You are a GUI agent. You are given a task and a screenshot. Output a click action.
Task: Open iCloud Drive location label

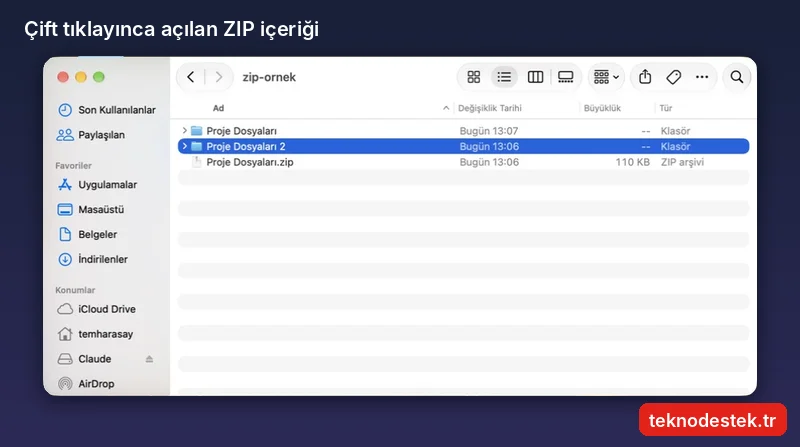click(107, 309)
